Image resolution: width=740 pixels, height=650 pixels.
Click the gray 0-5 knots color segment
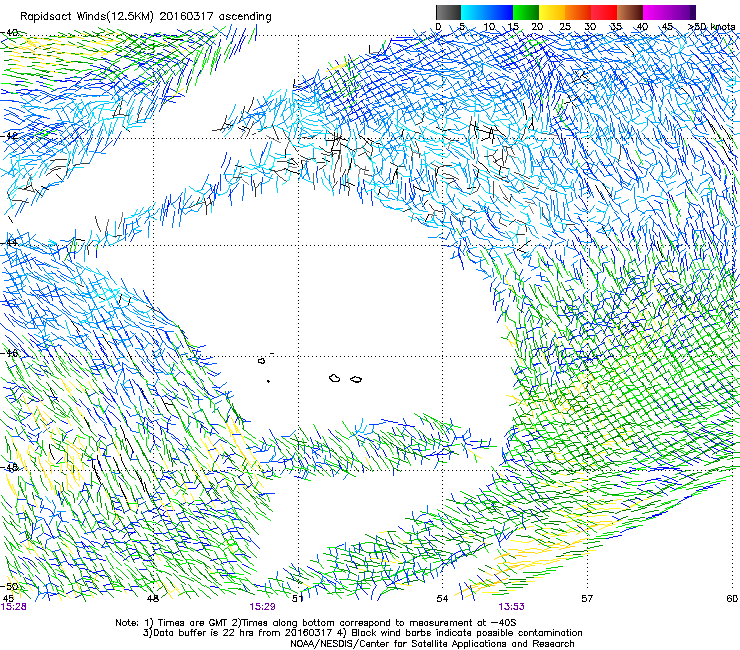(x=448, y=12)
